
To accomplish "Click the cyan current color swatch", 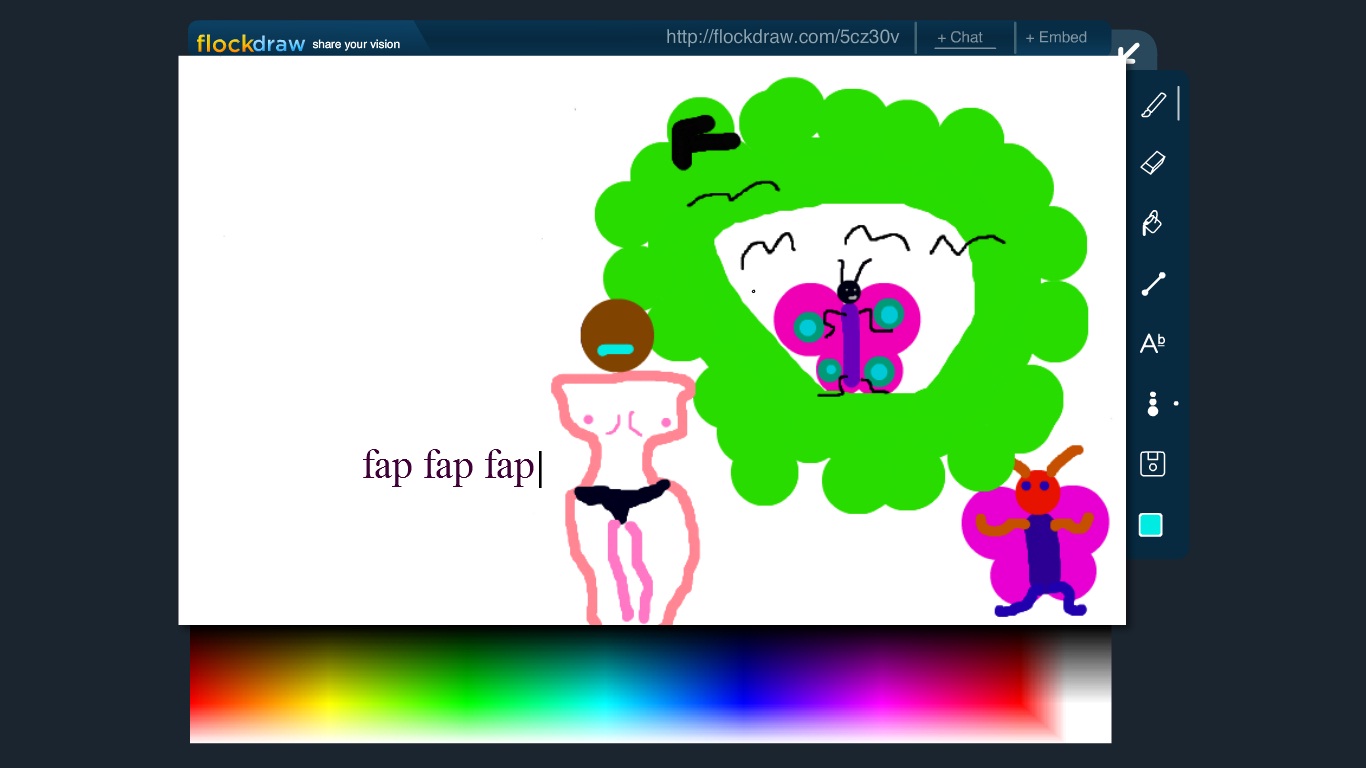I will [x=1151, y=525].
